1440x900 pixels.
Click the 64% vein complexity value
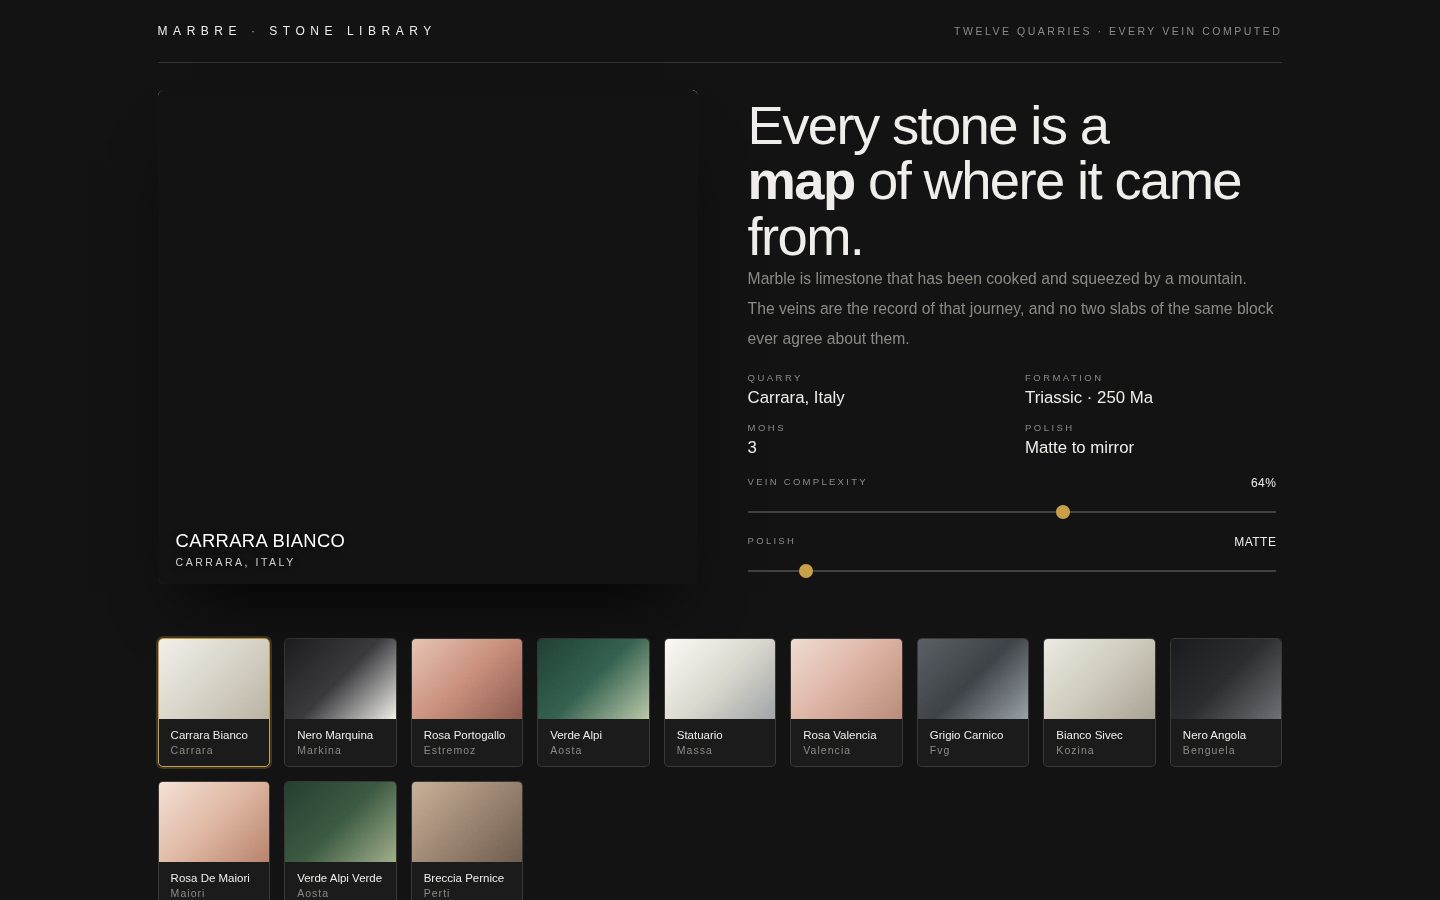click(1263, 483)
